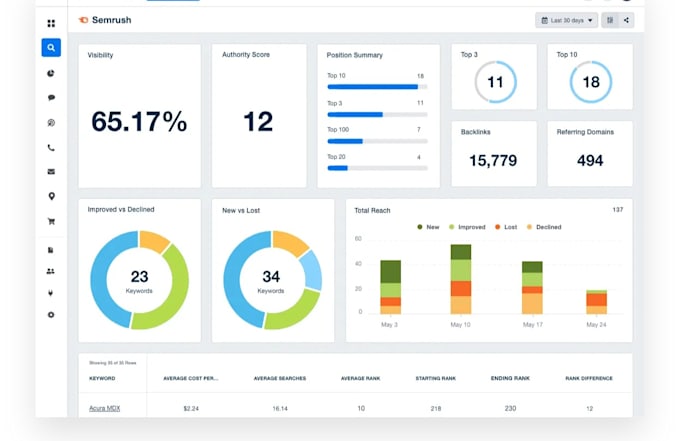Sort by AVERAGE RANK column header

pos(360,378)
